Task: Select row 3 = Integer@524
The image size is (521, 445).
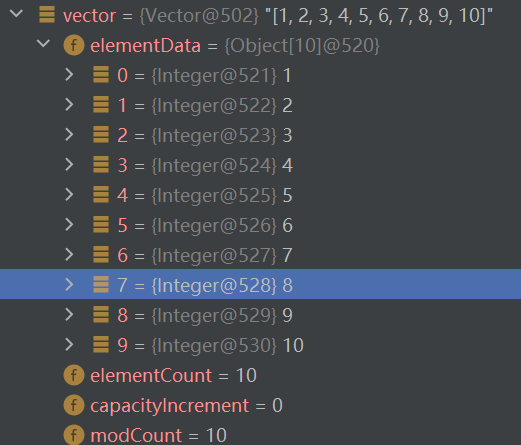Action: (x=260, y=165)
